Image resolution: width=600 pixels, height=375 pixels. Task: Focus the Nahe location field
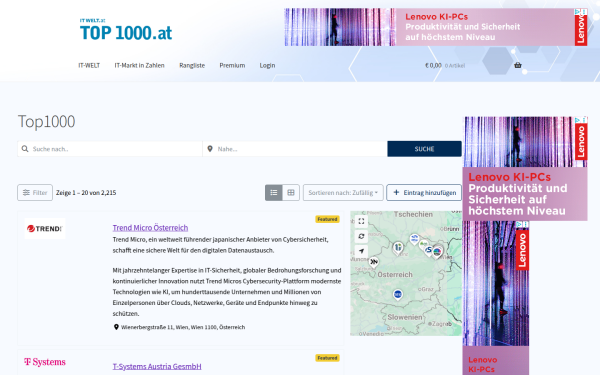(x=295, y=149)
